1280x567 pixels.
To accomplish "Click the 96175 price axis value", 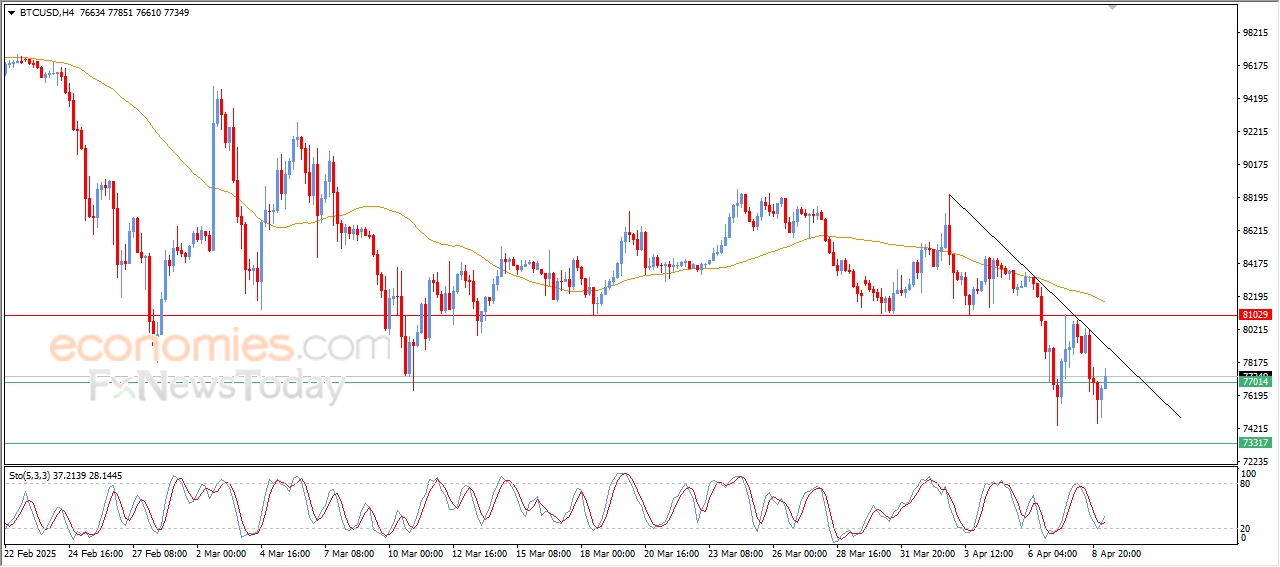I will click(1256, 66).
